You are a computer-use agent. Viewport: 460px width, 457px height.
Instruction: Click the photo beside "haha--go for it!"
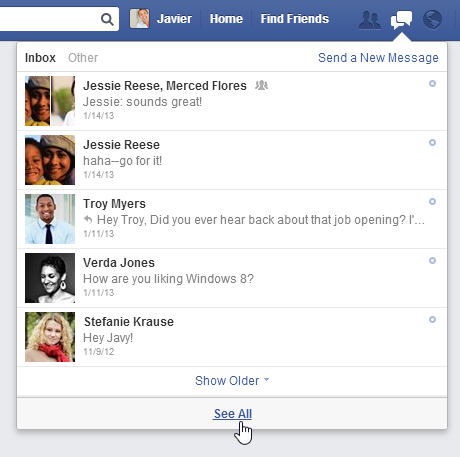pos(50,160)
